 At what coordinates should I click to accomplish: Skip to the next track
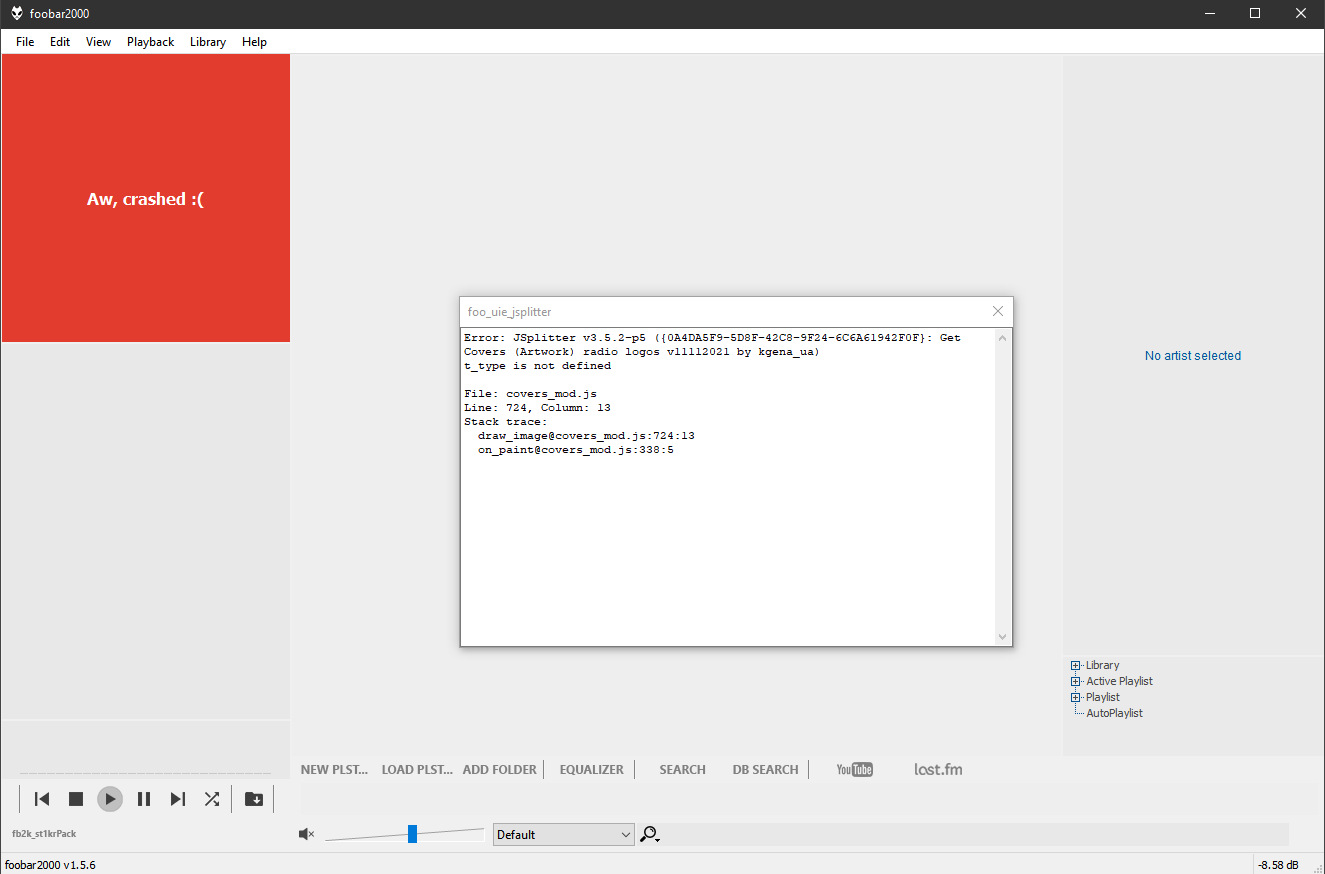pyautogui.click(x=178, y=799)
